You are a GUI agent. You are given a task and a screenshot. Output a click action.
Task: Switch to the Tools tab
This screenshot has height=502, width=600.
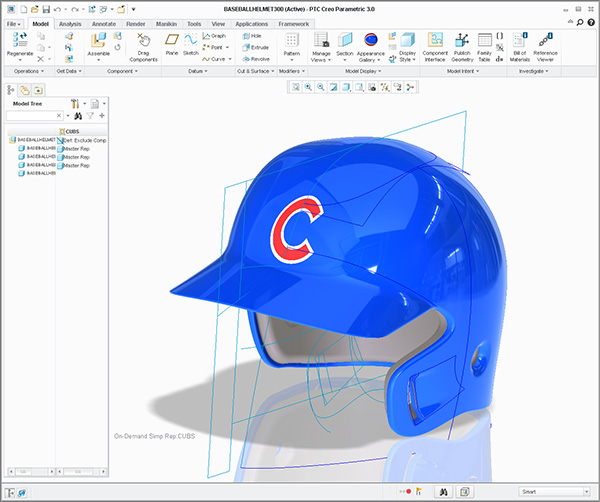click(194, 24)
